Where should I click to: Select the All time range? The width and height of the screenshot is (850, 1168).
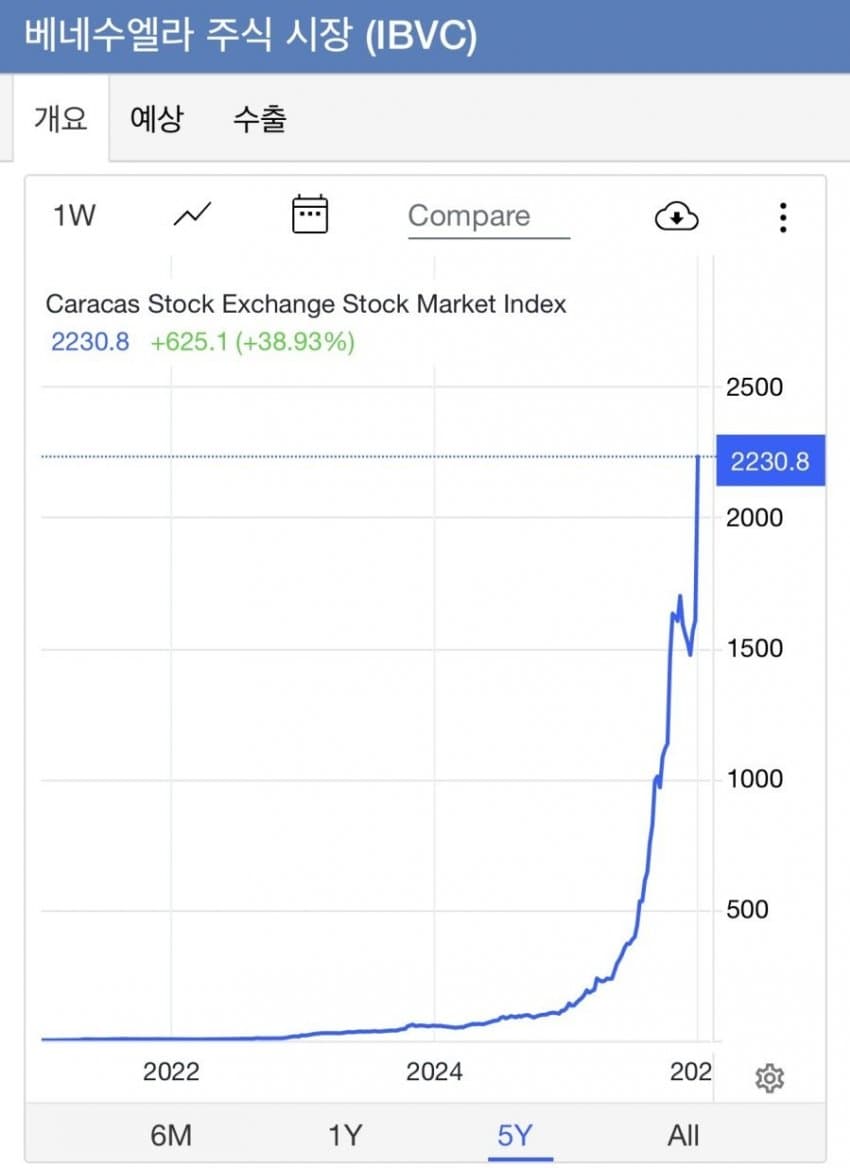(684, 1135)
